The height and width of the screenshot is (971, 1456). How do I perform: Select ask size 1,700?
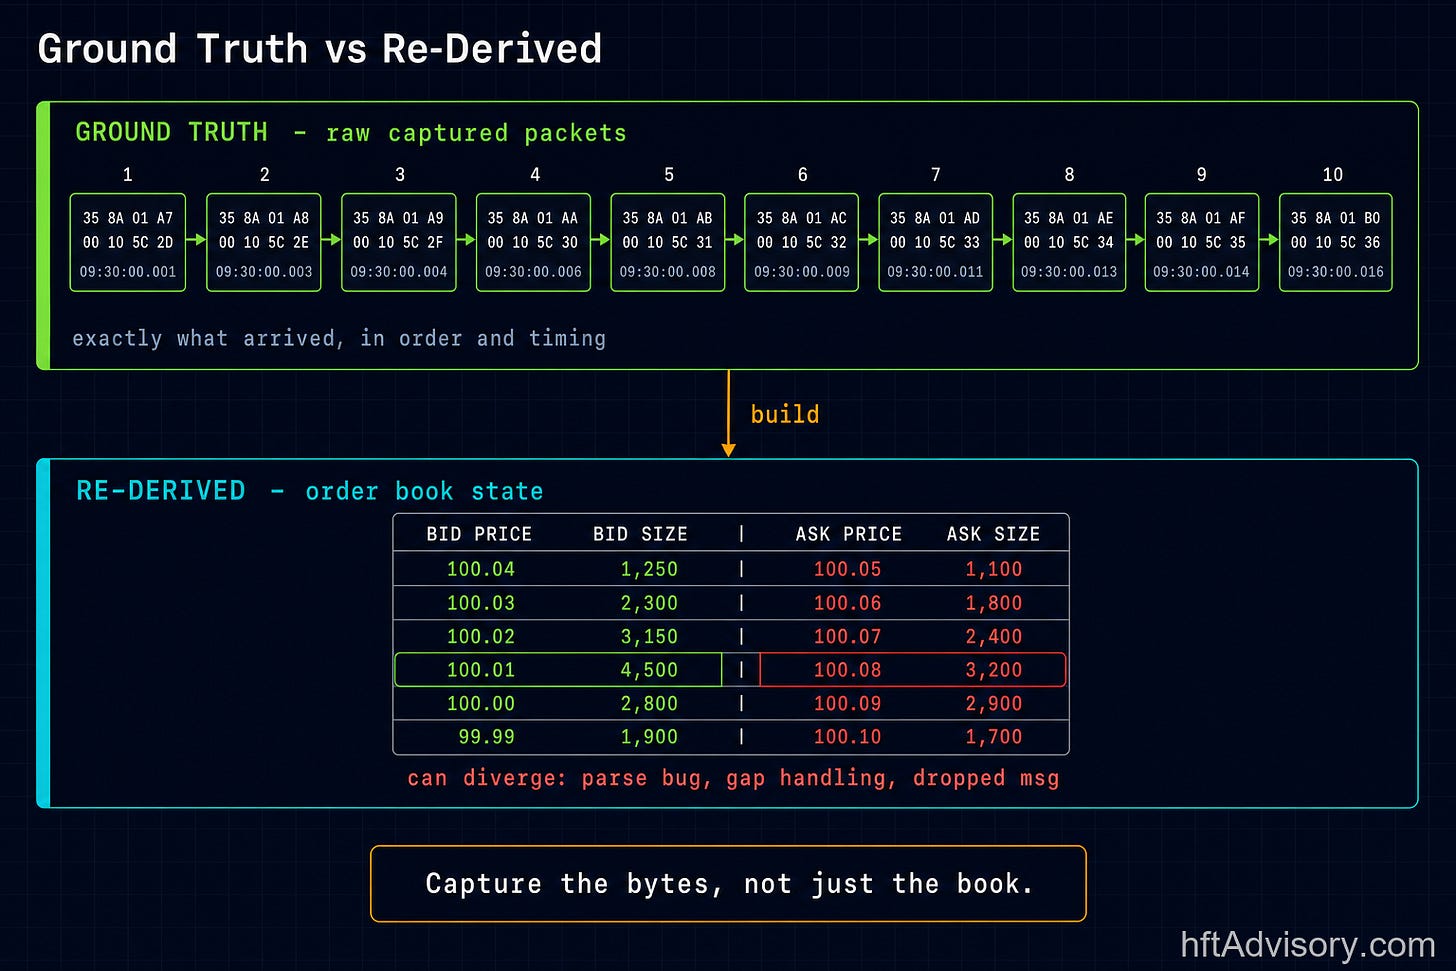tap(994, 737)
